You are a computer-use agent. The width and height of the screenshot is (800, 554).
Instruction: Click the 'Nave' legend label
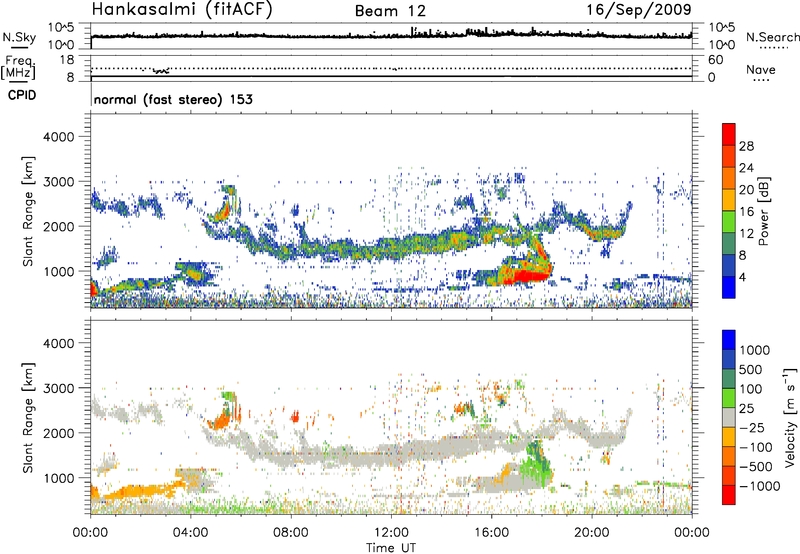coord(761,70)
